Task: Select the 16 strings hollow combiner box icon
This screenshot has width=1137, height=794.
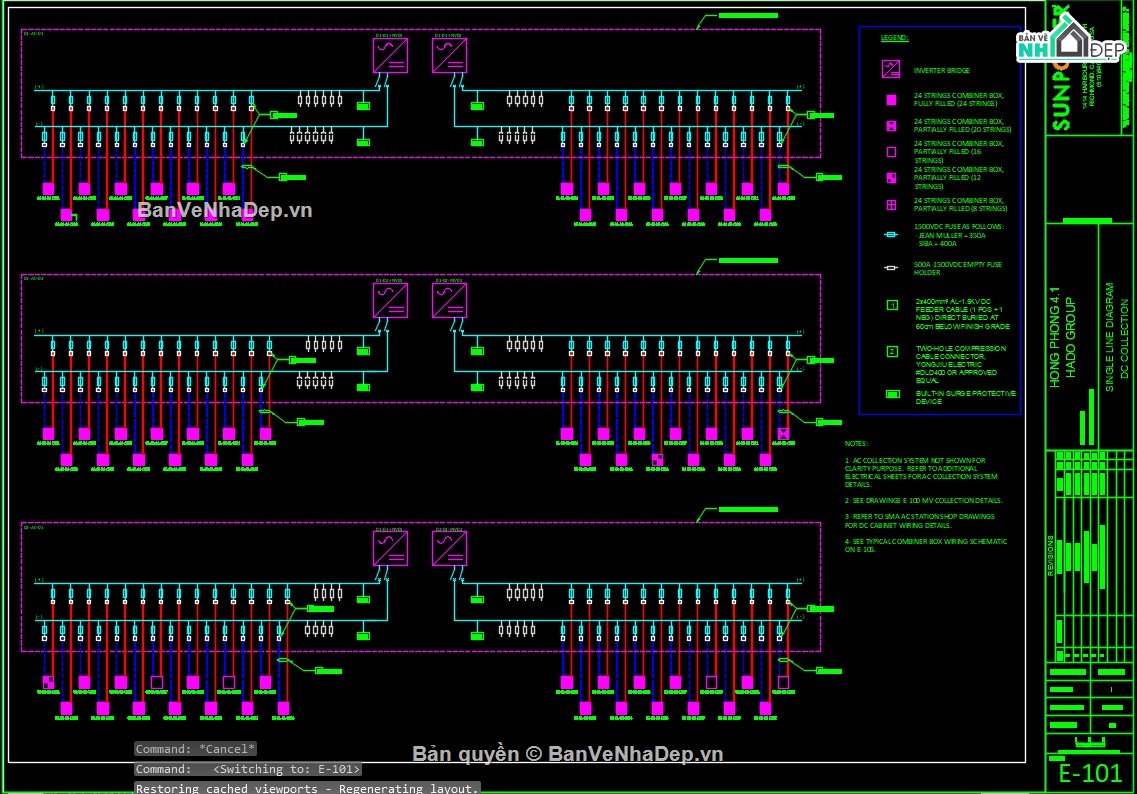Action: tap(890, 152)
